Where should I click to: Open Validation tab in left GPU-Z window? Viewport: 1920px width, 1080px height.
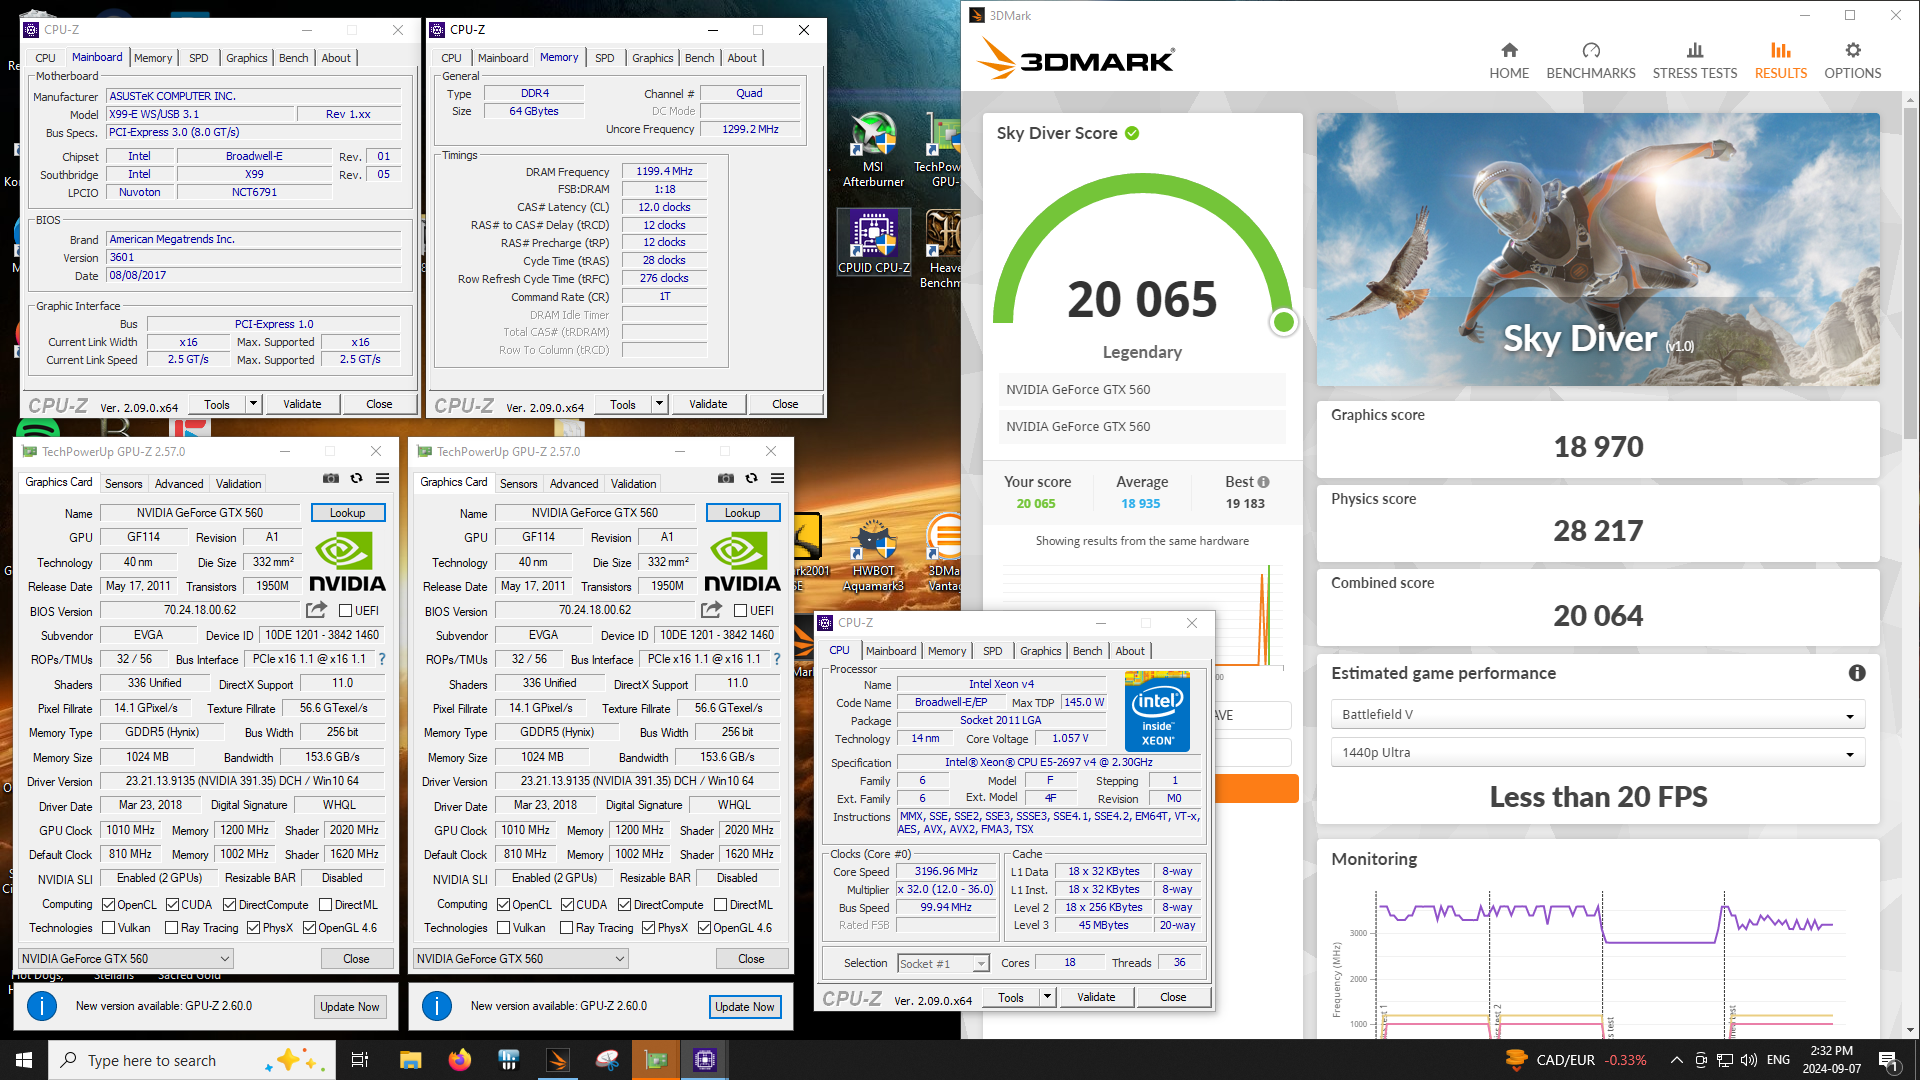[x=239, y=484]
